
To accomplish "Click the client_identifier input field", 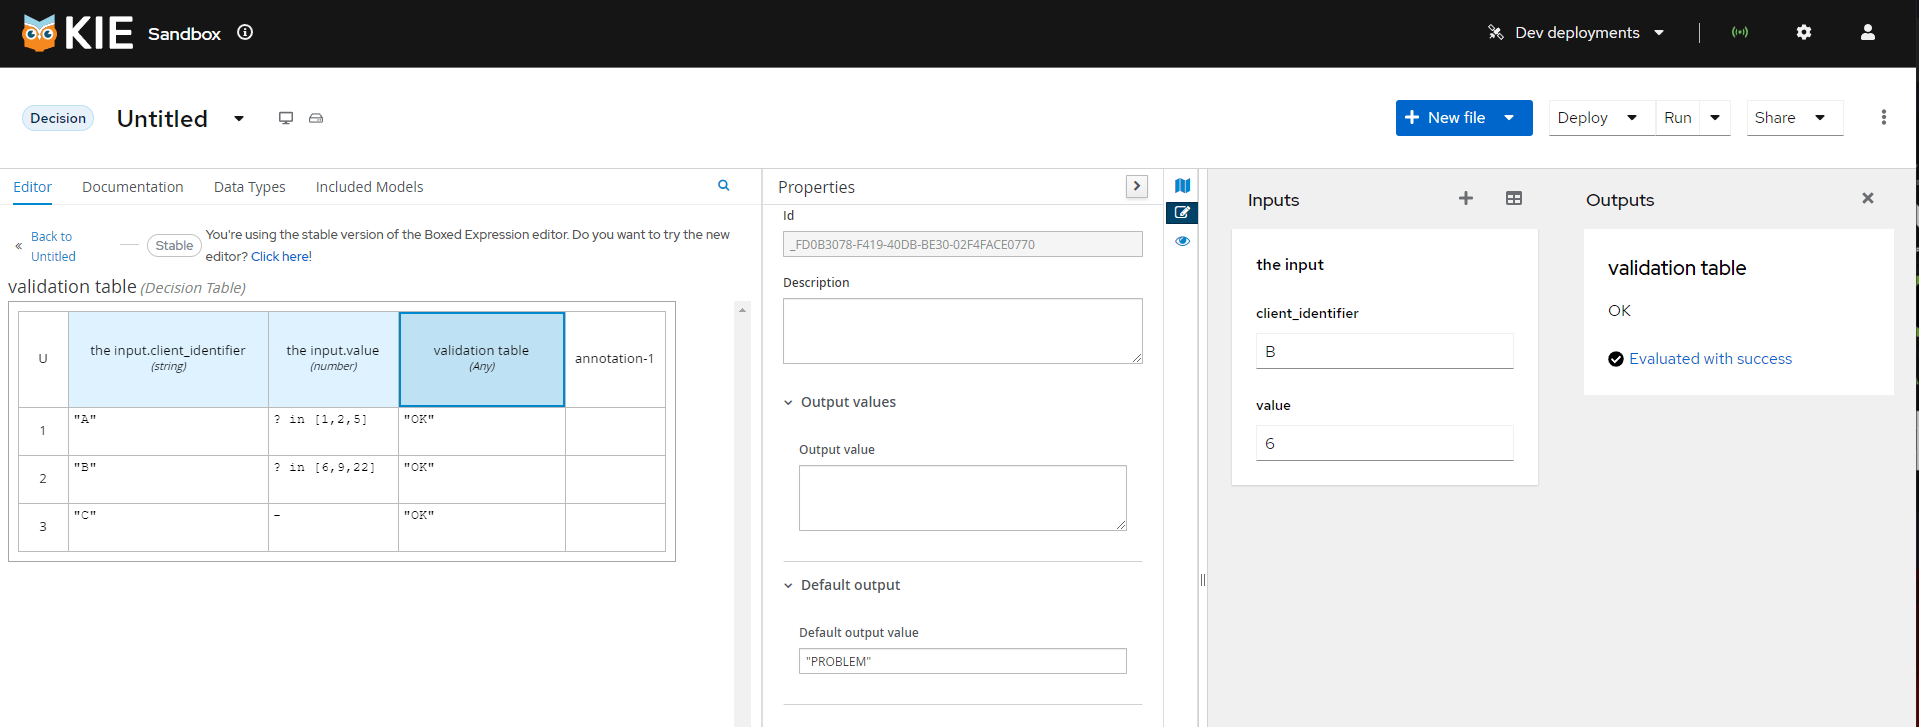I will pos(1385,351).
